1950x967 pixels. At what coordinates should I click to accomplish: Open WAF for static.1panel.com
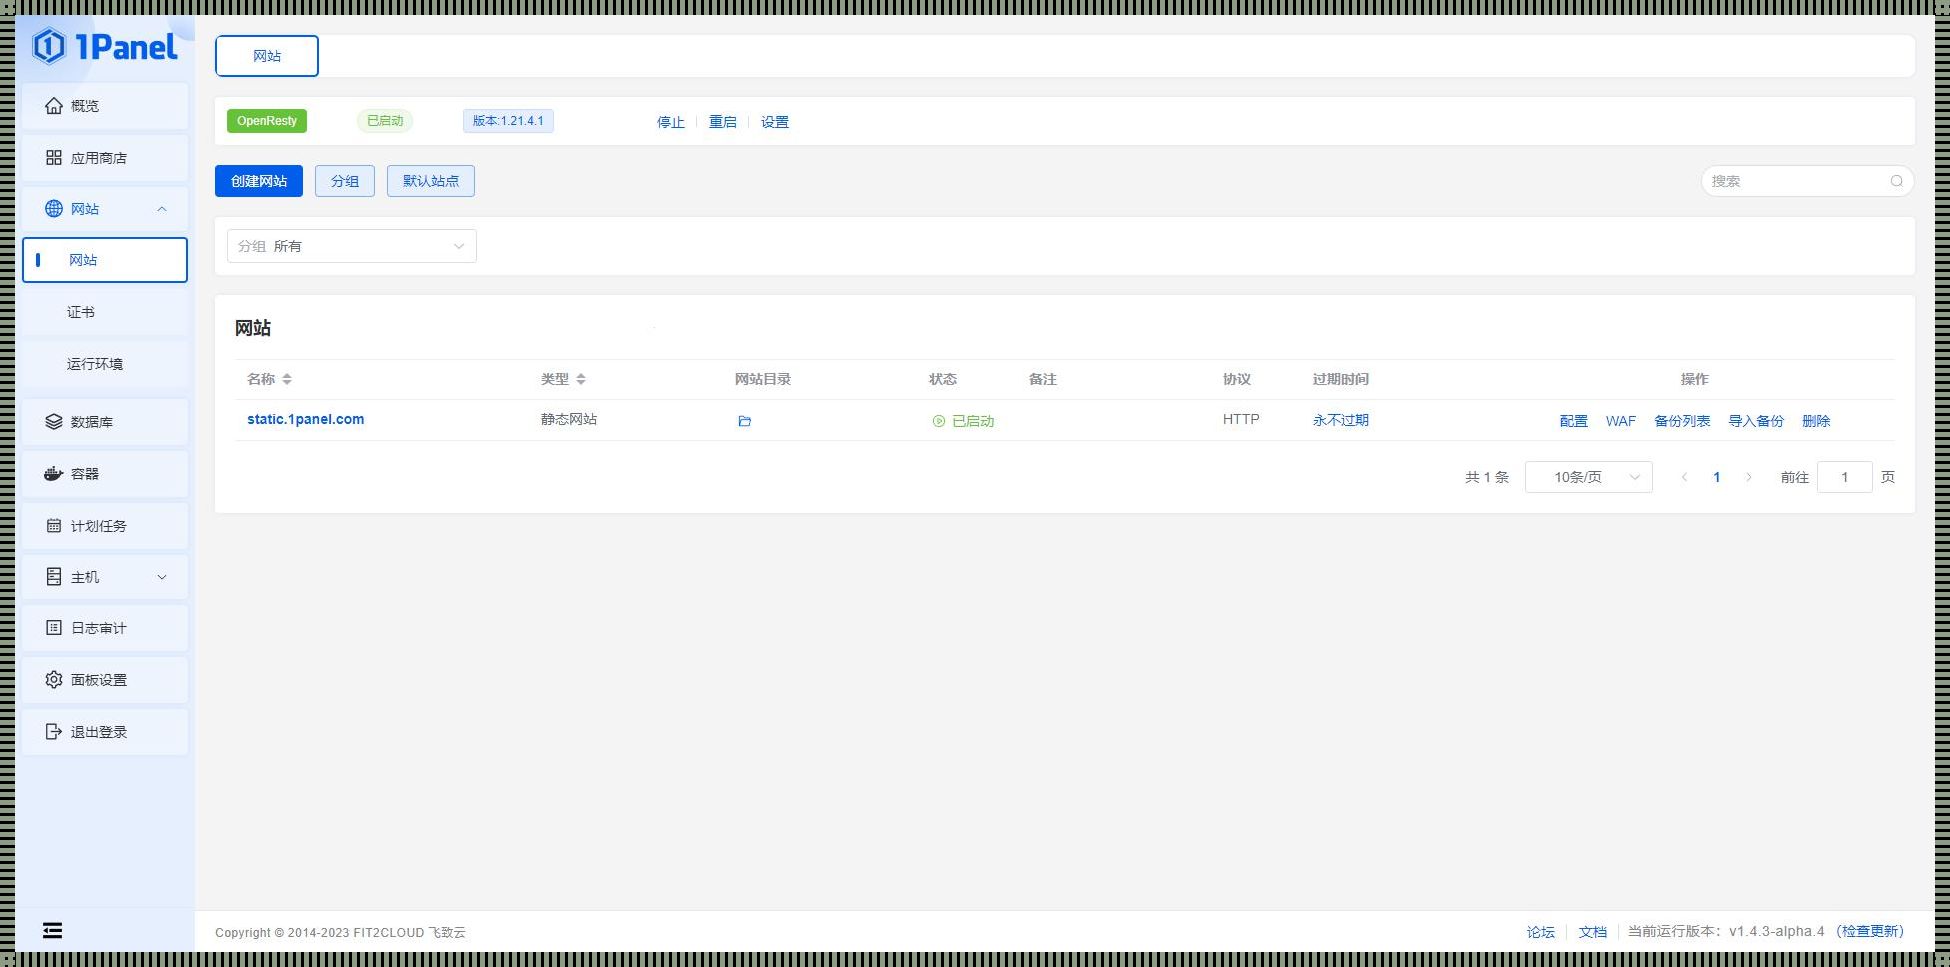[x=1621, y=421]
